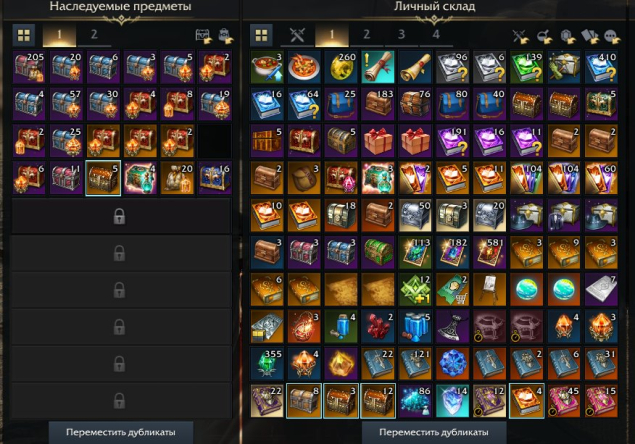
Task: Switch to personal storage tab 3
Action: [401, 35]
